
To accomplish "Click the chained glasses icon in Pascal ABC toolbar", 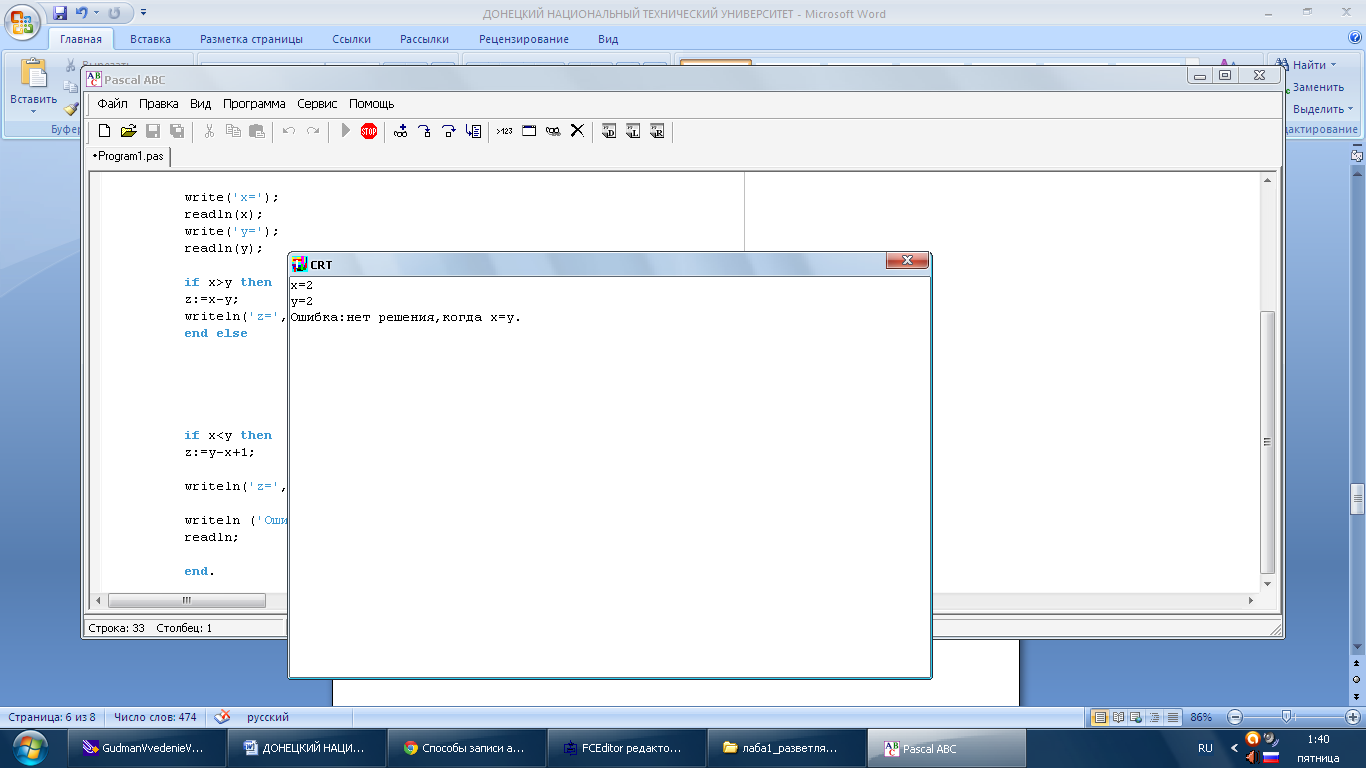I will pos(553,131).
